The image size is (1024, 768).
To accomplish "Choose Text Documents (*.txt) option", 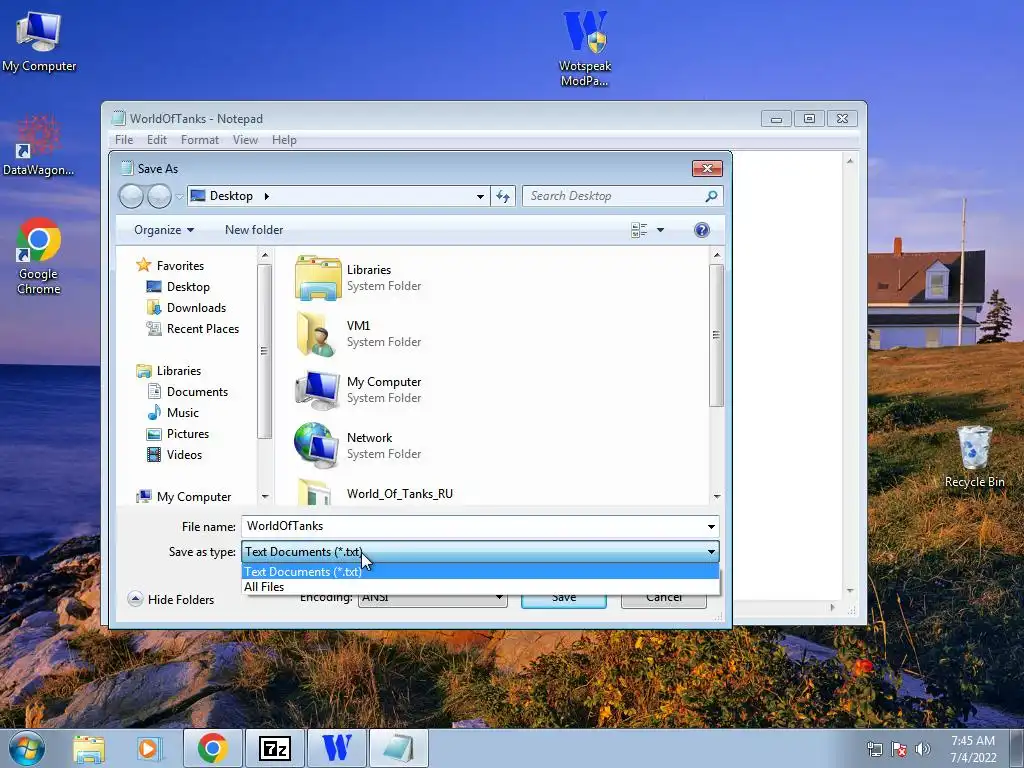I will click(480, 571).
